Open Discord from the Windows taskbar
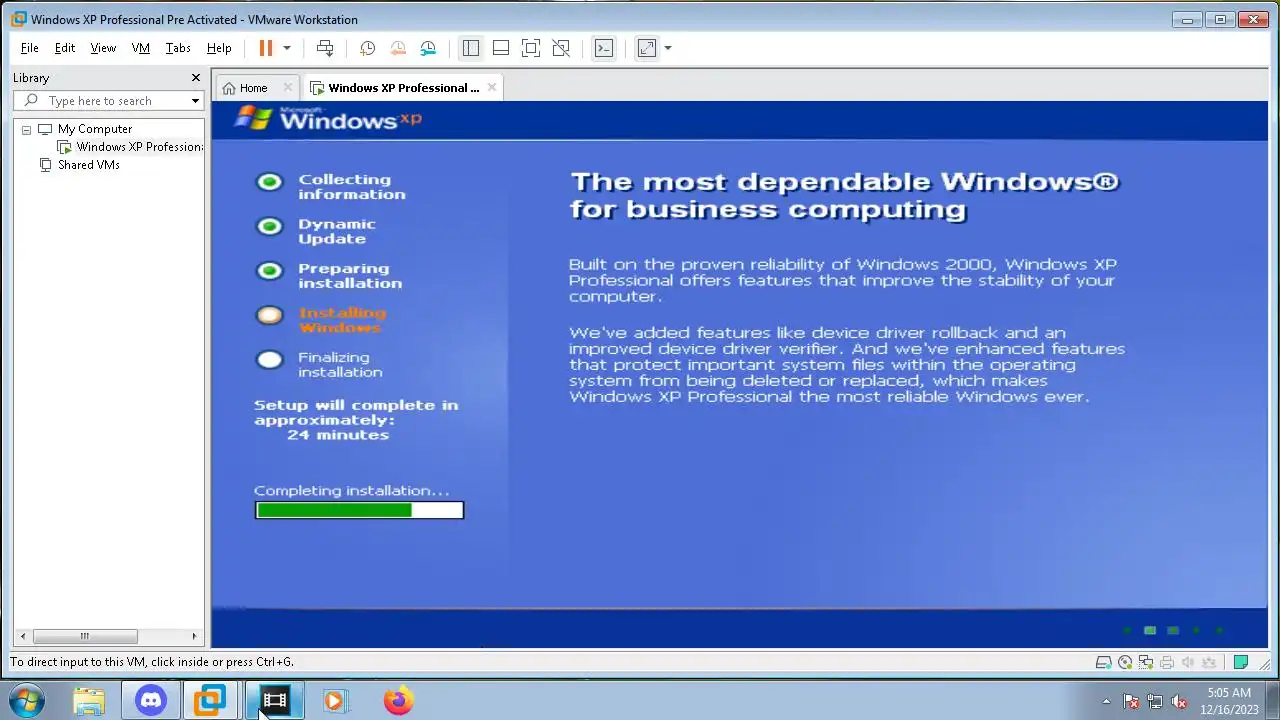Screen dimensions: 1280x720 tap(151, 700)
